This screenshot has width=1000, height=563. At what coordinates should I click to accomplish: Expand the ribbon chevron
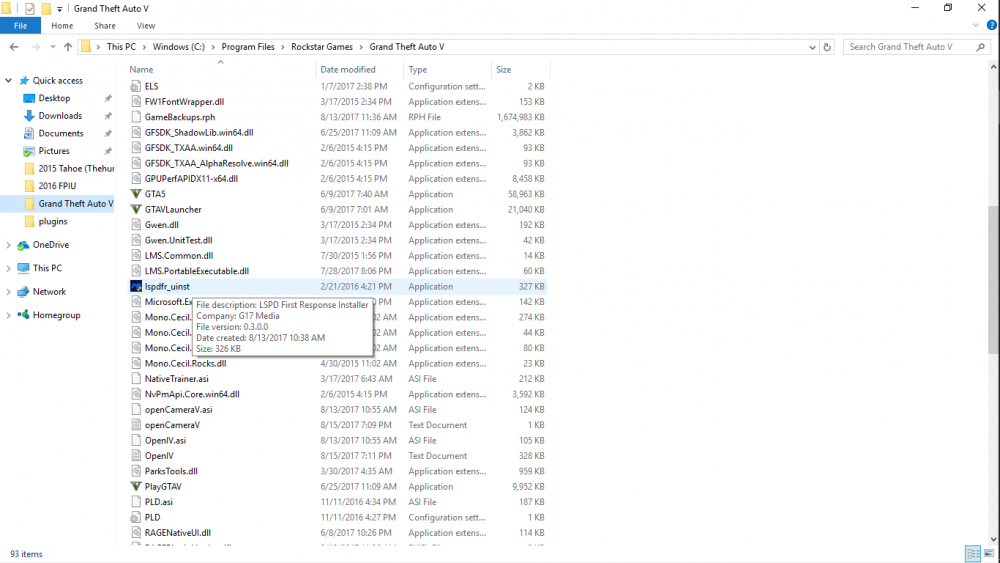pyautogui.click(x=976, y=26)
